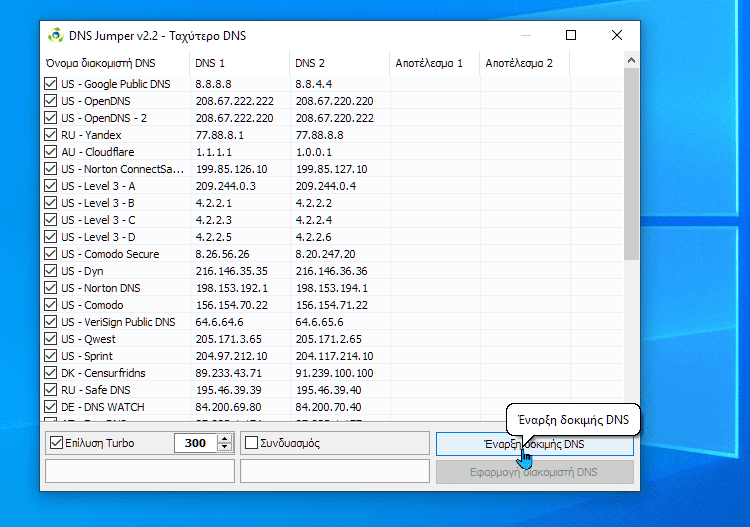Click the empty status field under Συνδυασμός
Viewport: 750px width, 527px height.
[x=334, y=471]
